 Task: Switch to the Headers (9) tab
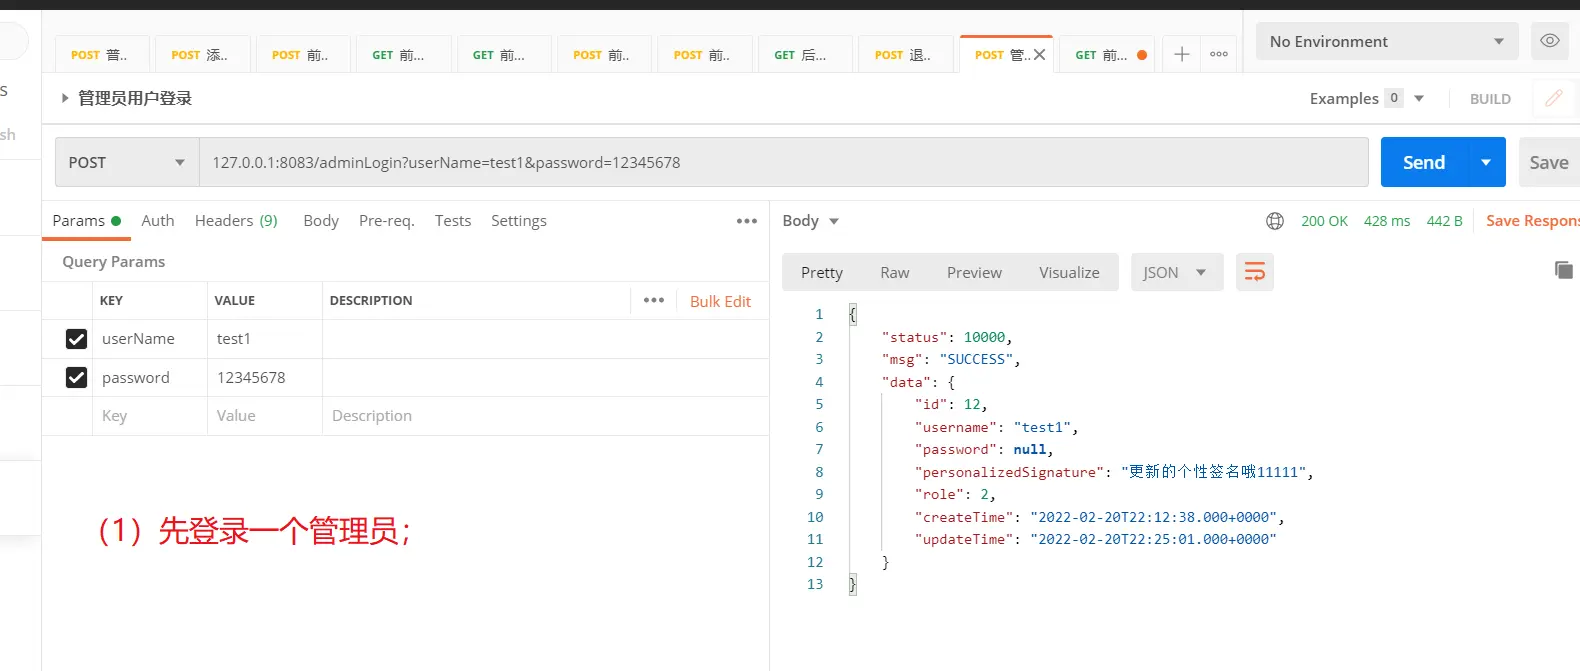click(236, 221)
